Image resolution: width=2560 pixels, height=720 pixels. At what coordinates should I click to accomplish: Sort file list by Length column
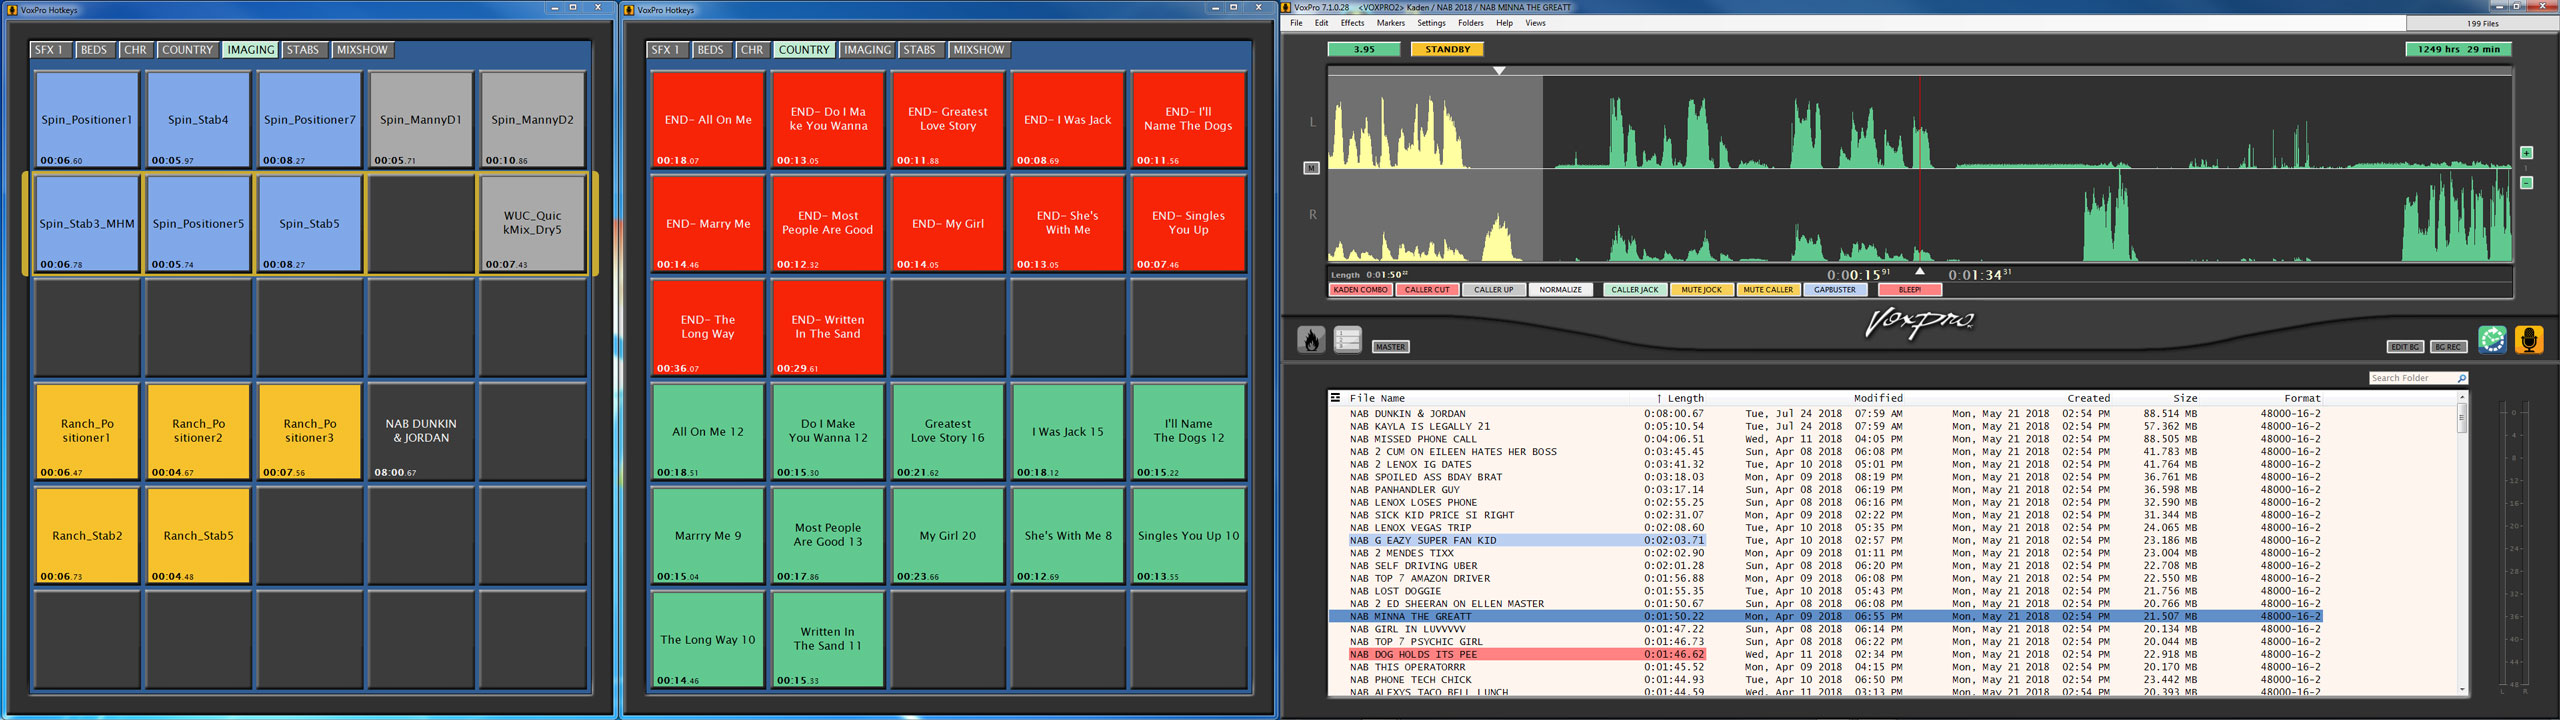click(x=1685, y=398)
